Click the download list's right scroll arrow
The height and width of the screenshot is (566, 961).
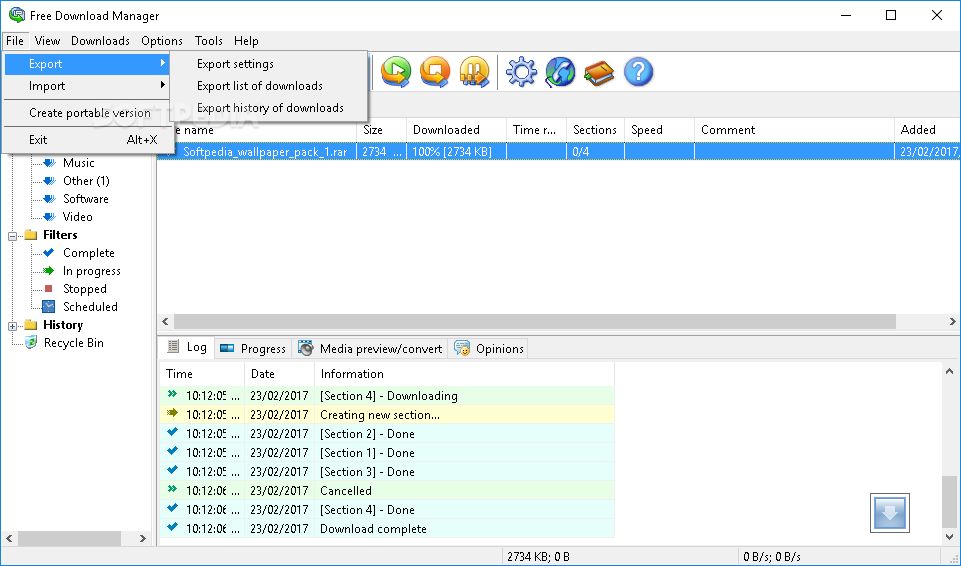[952, 321]
